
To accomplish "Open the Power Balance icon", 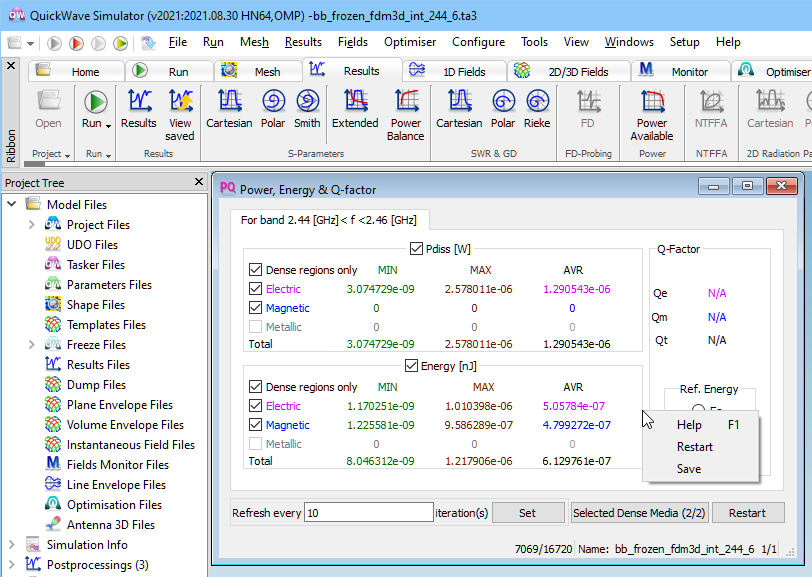I will pos(407,100).
